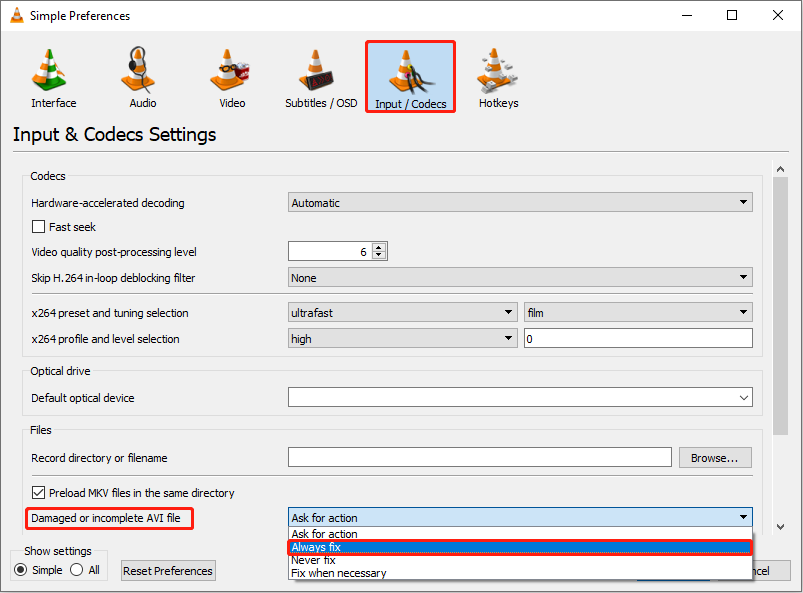Minimize the Simple Preferences window

(687, 15)
